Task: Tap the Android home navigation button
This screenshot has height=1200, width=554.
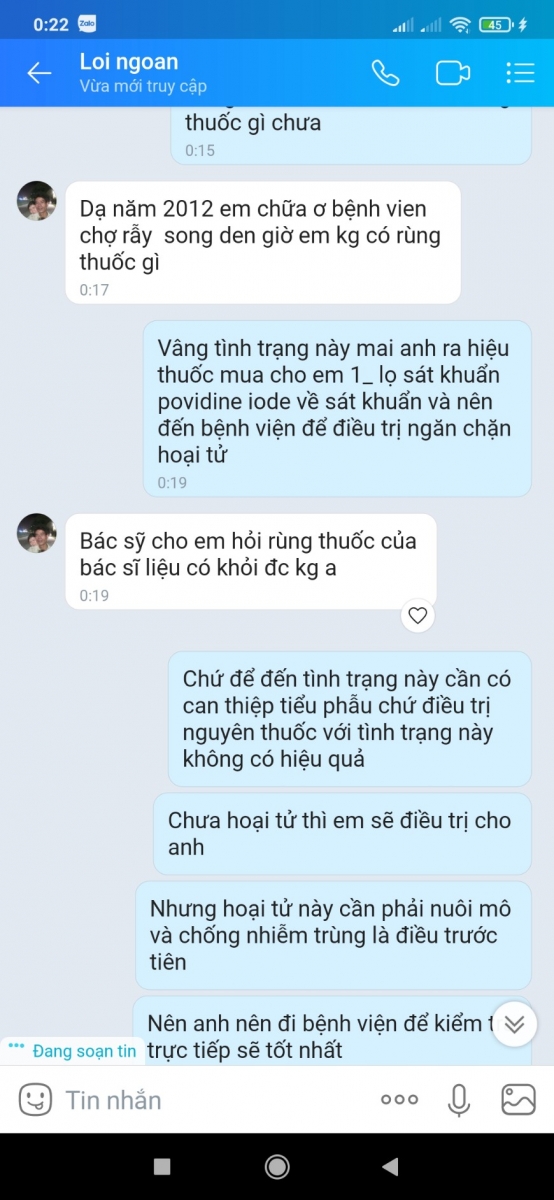Action: 277,1166
